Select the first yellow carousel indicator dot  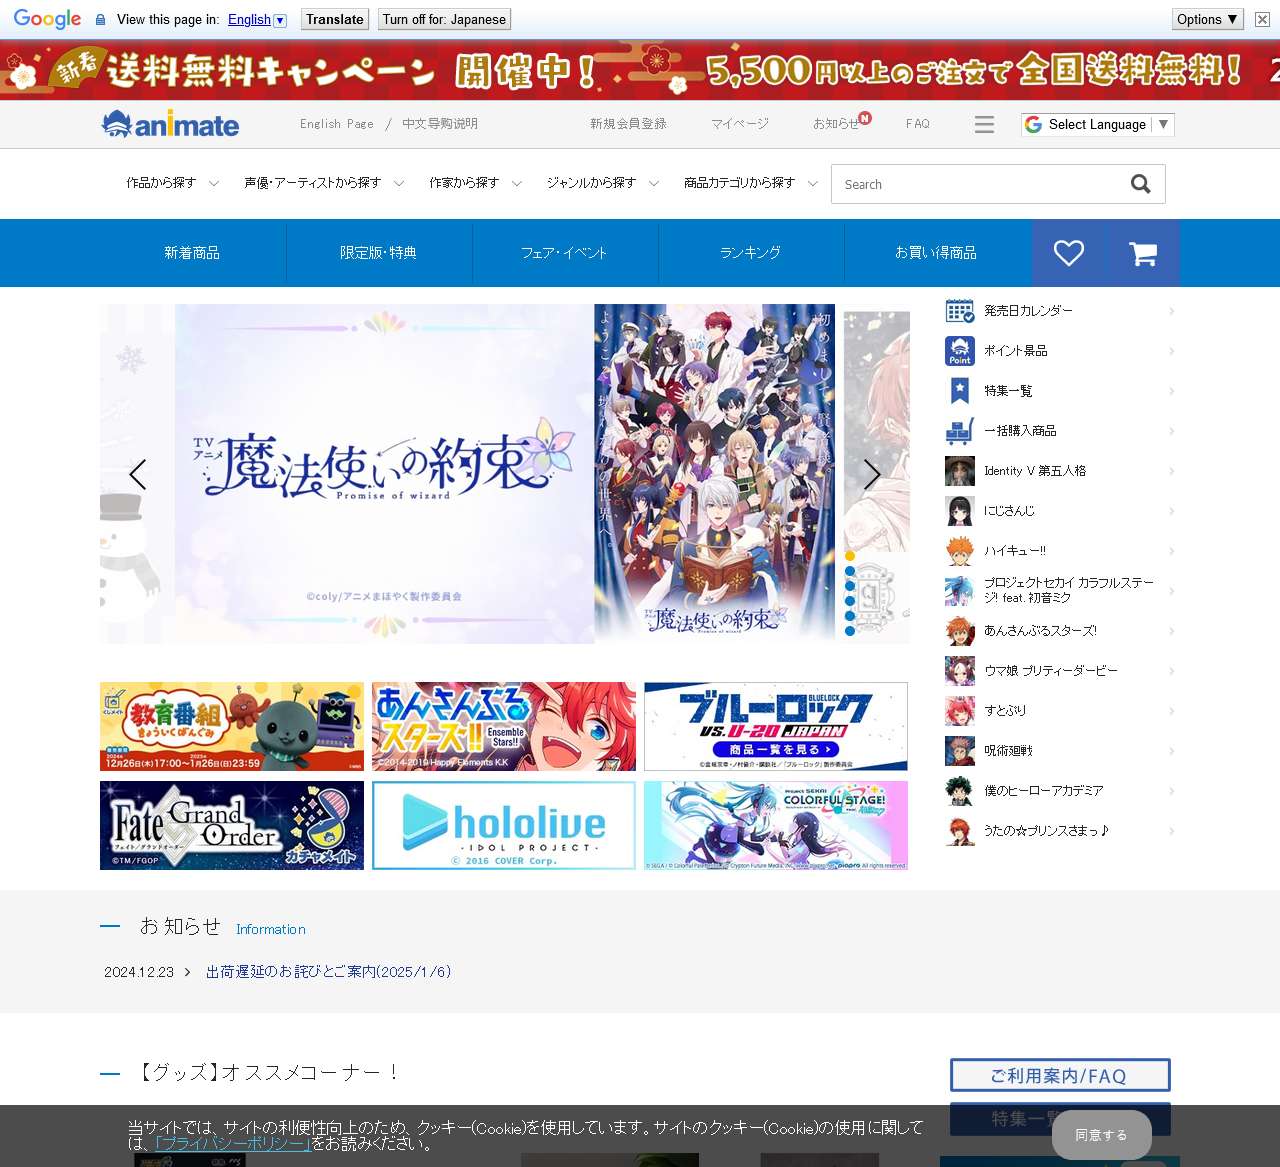pos(850,556)
